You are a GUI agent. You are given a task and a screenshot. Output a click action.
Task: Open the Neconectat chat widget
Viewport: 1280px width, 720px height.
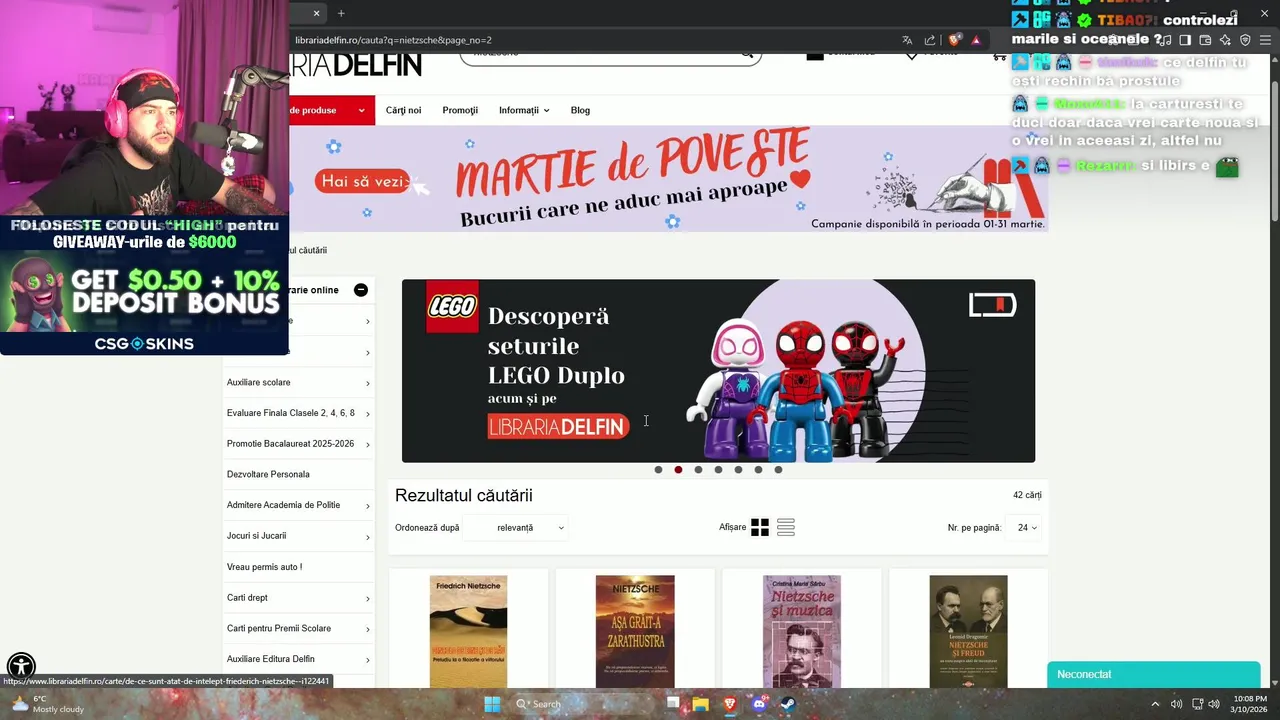point(1153,674)
